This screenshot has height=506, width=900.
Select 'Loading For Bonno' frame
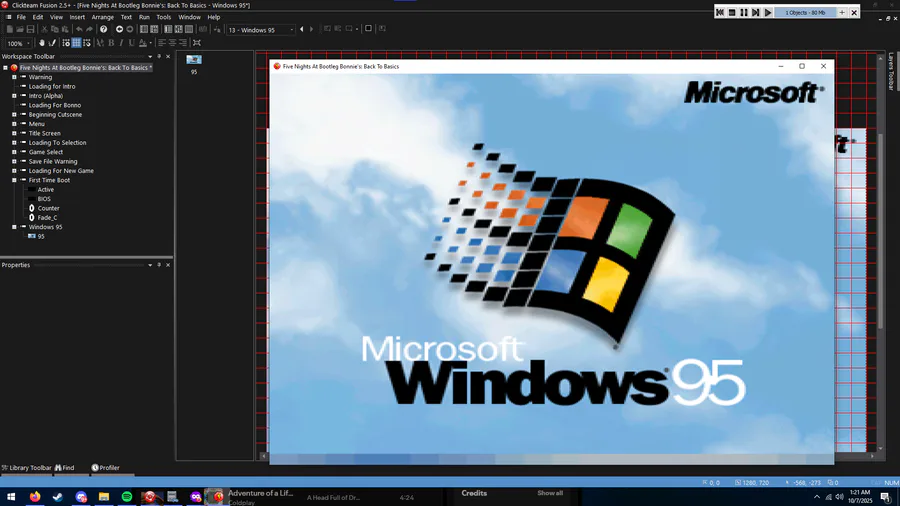click(55, 106)
